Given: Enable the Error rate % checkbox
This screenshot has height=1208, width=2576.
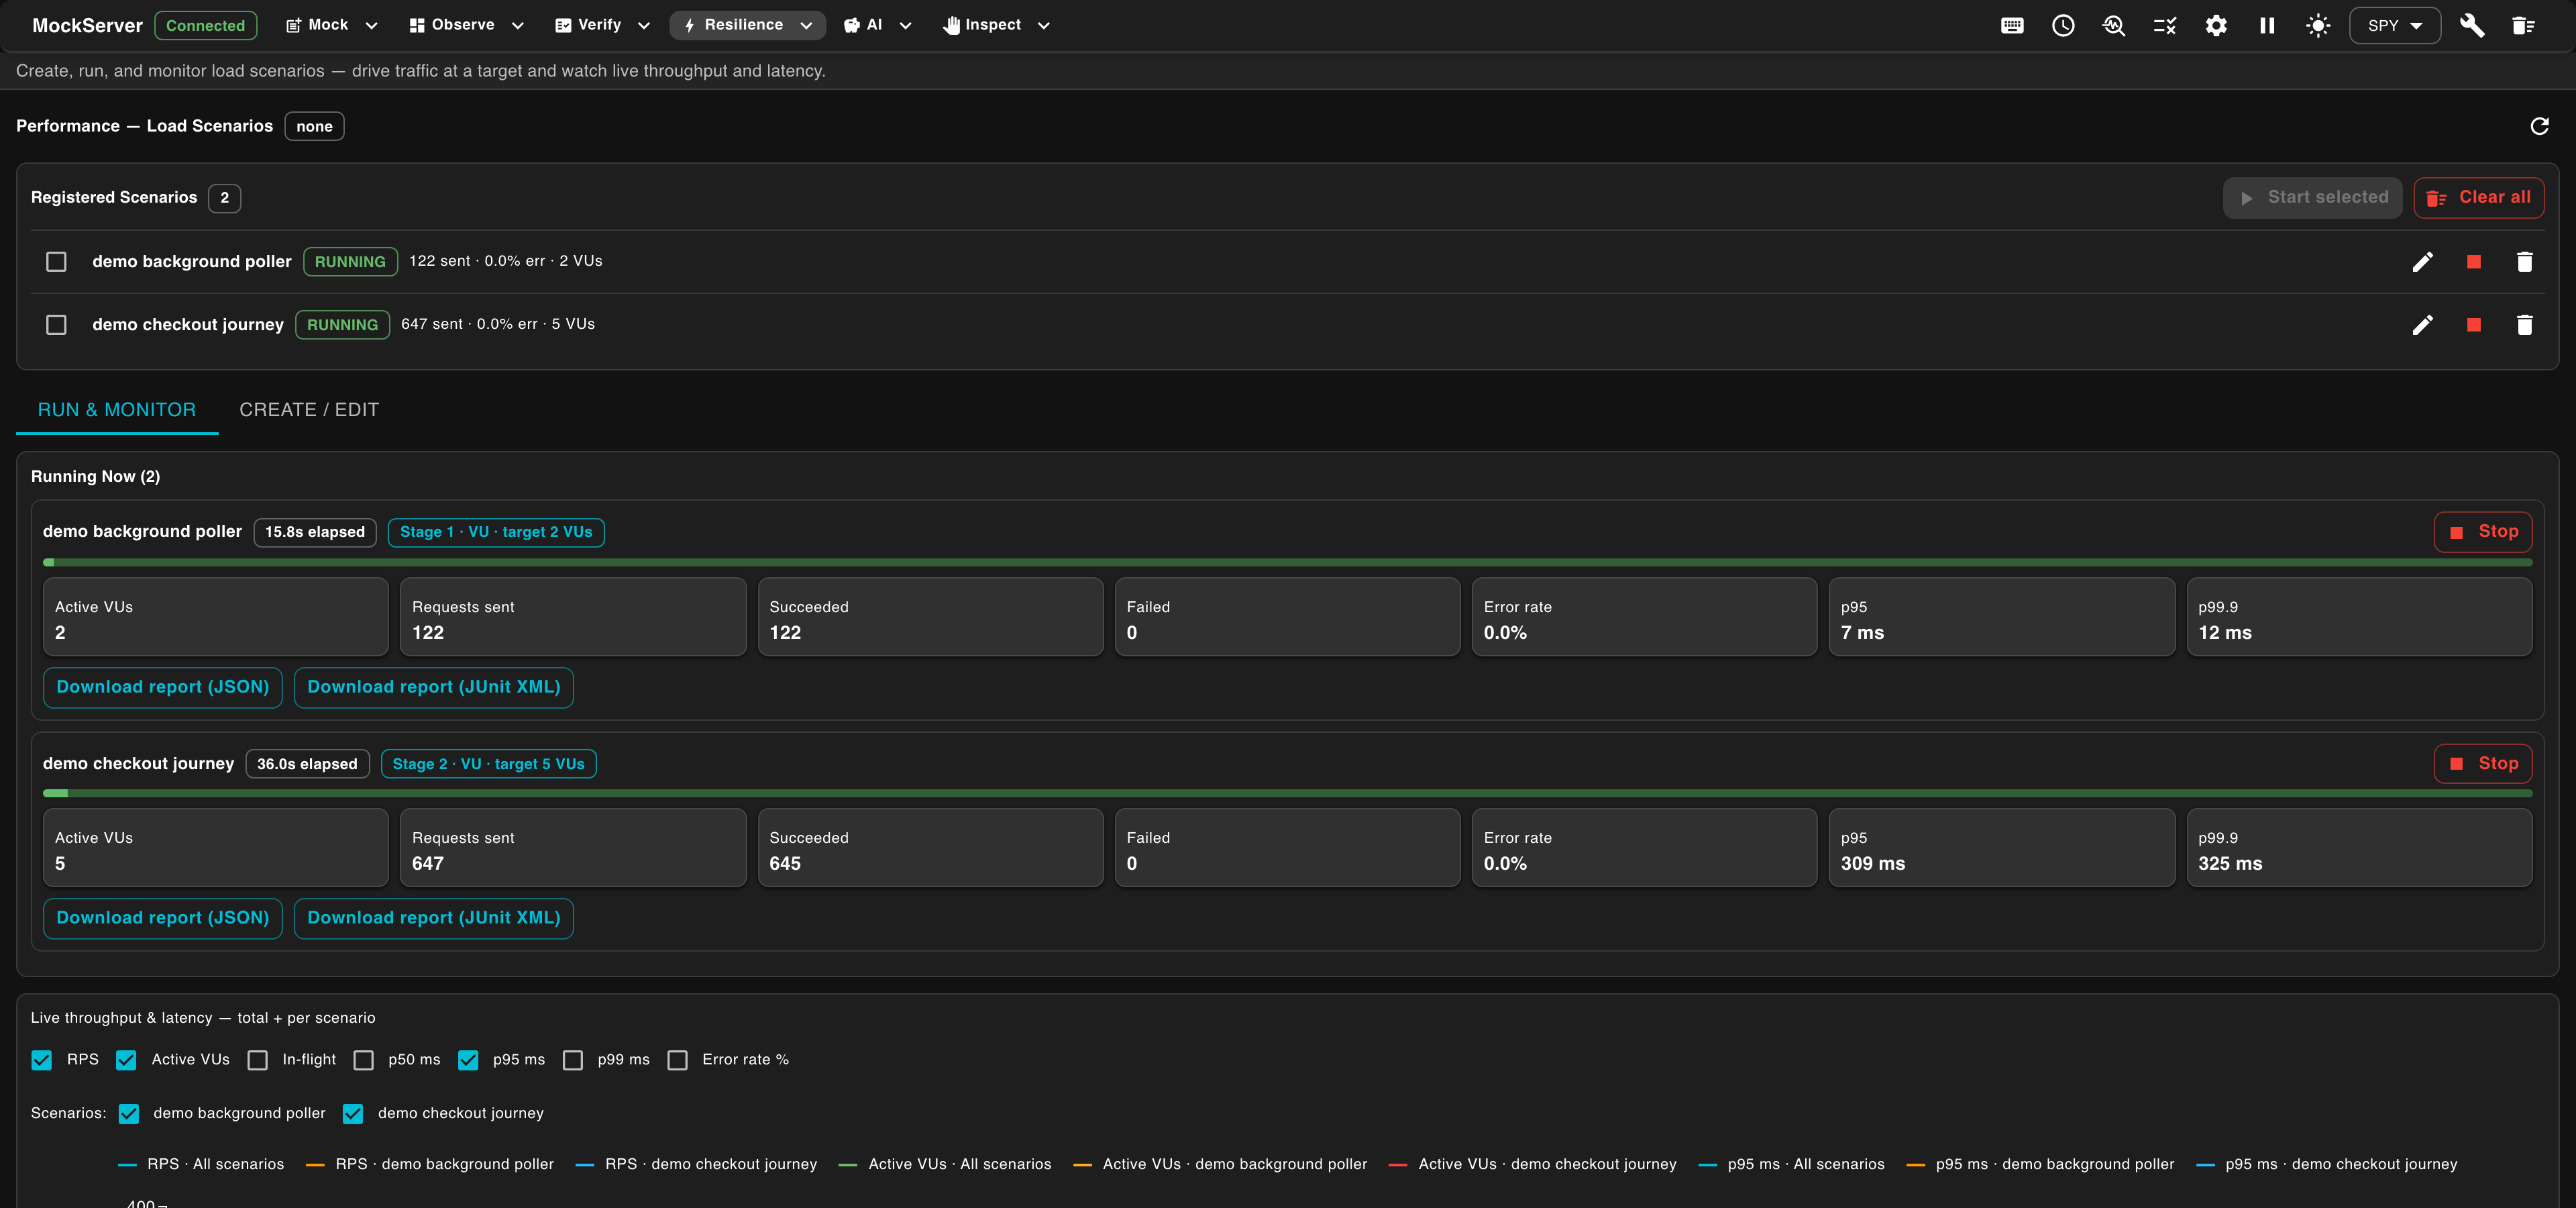Looking at the screenshot, I should 677,1060.
